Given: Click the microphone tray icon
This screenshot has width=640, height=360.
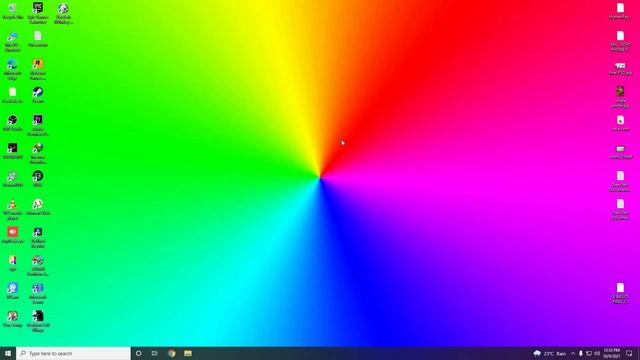Looking at the screenshot, I should point(581,353).
